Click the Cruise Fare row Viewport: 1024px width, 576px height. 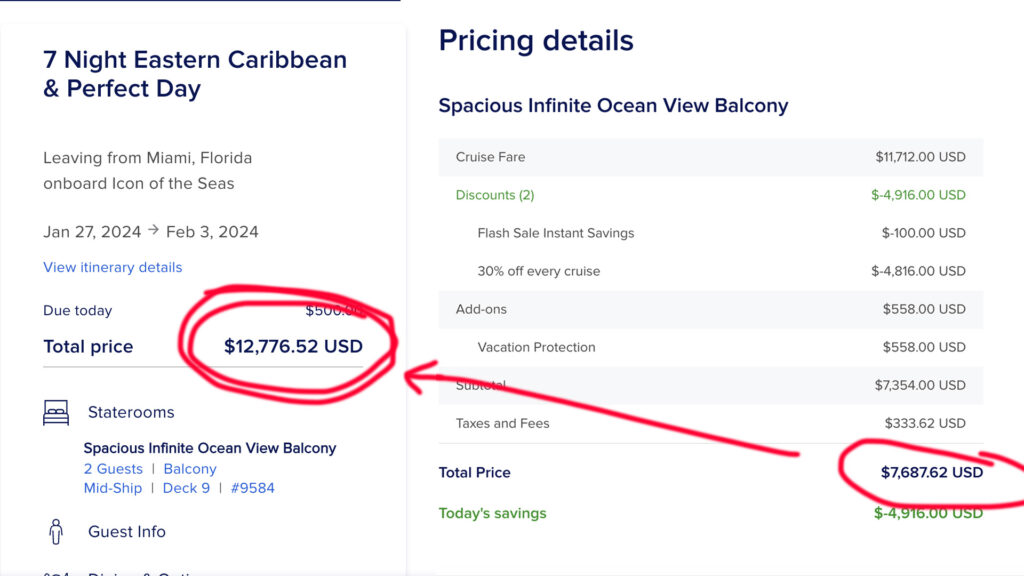tap(711, 157)
